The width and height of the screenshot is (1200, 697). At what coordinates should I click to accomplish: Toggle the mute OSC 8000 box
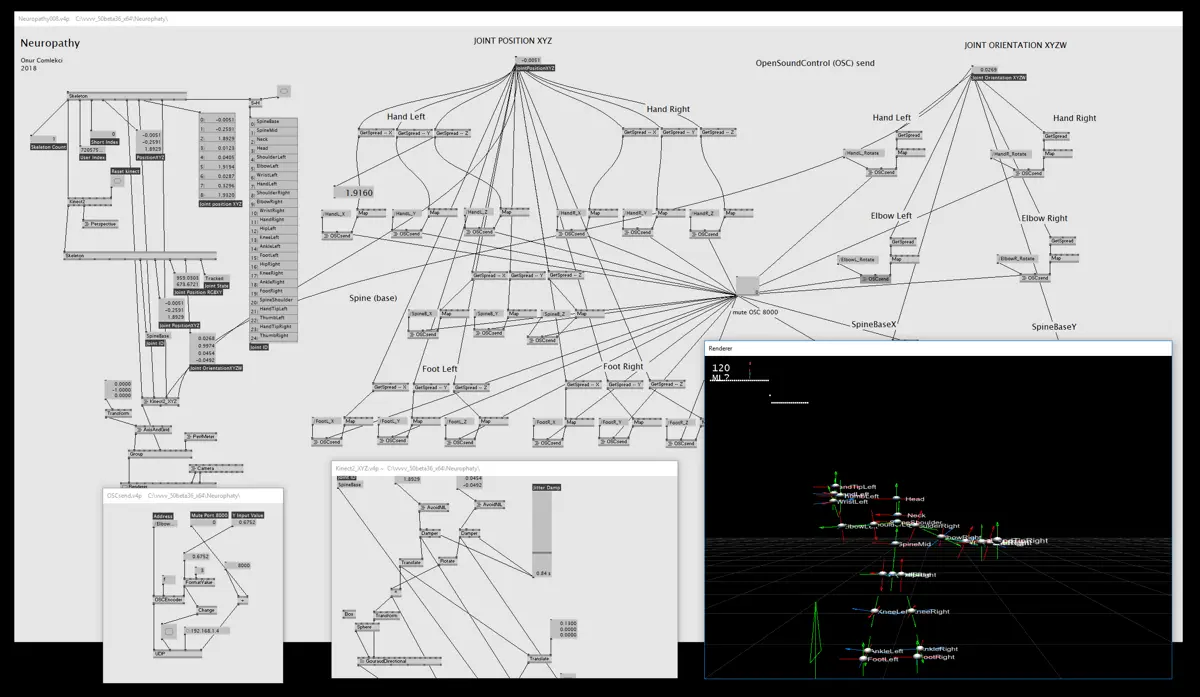747,285
